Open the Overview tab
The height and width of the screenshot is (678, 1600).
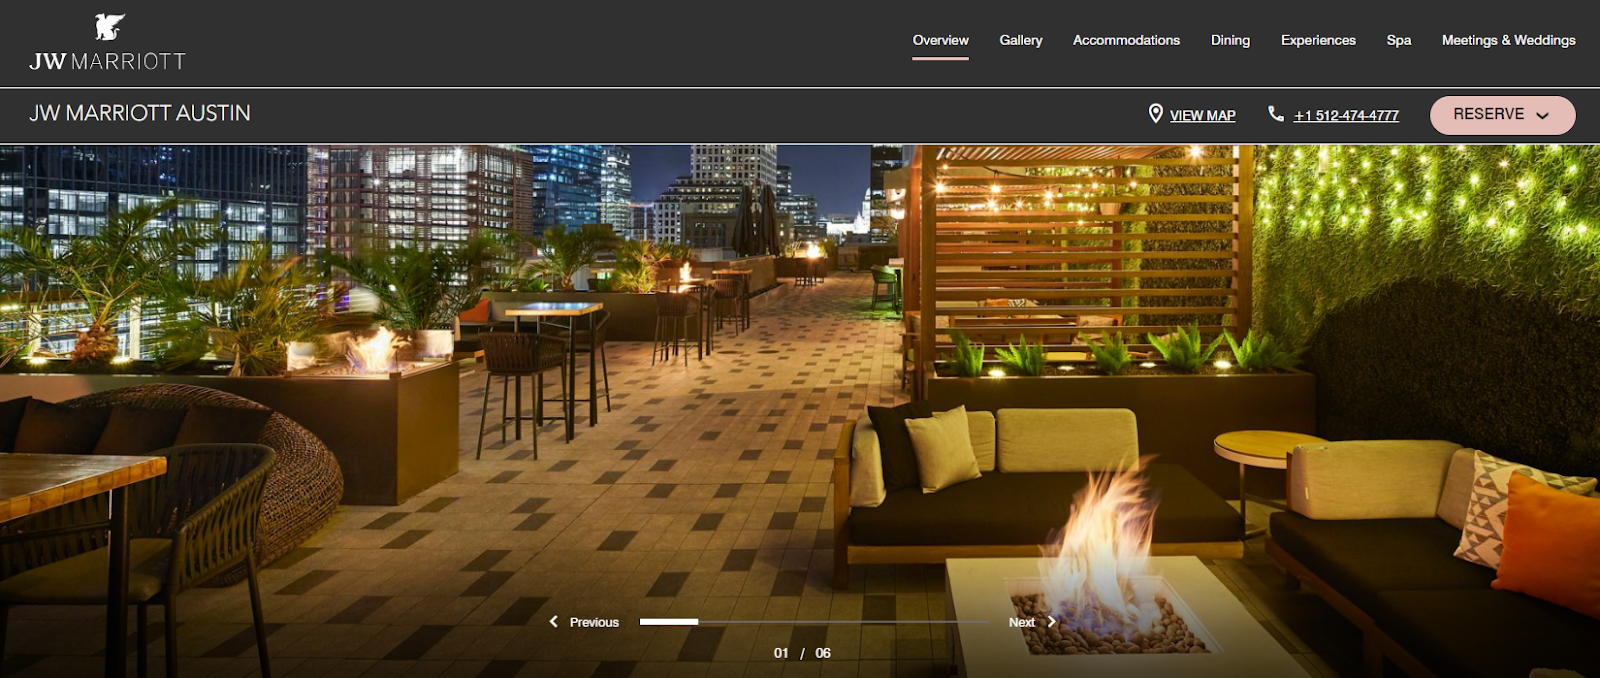click(x=940, y=40)
